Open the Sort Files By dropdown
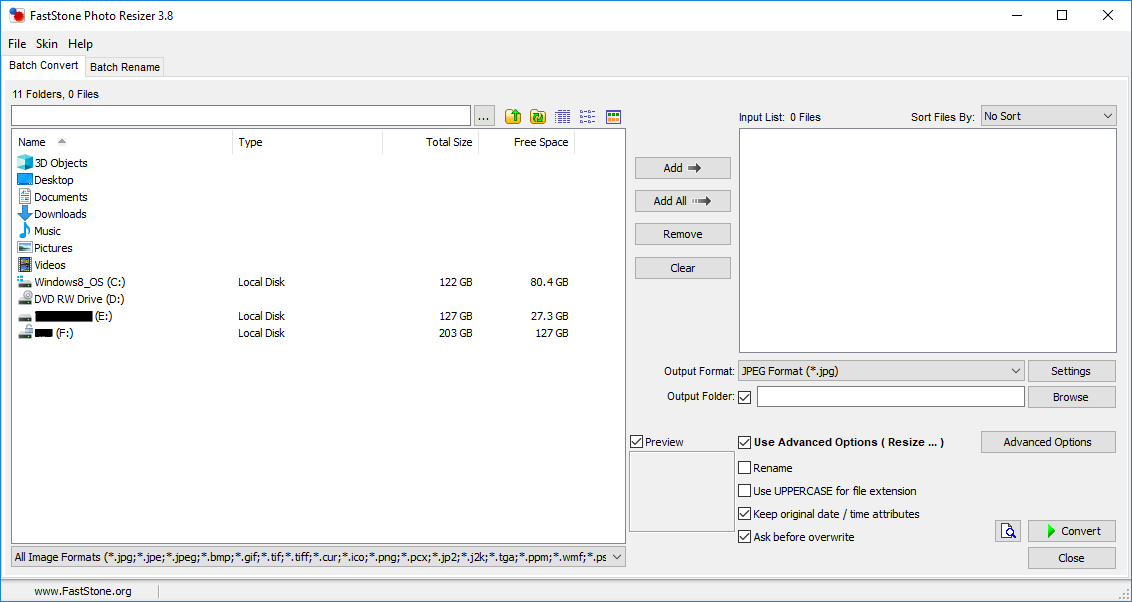 (1048, 117)
